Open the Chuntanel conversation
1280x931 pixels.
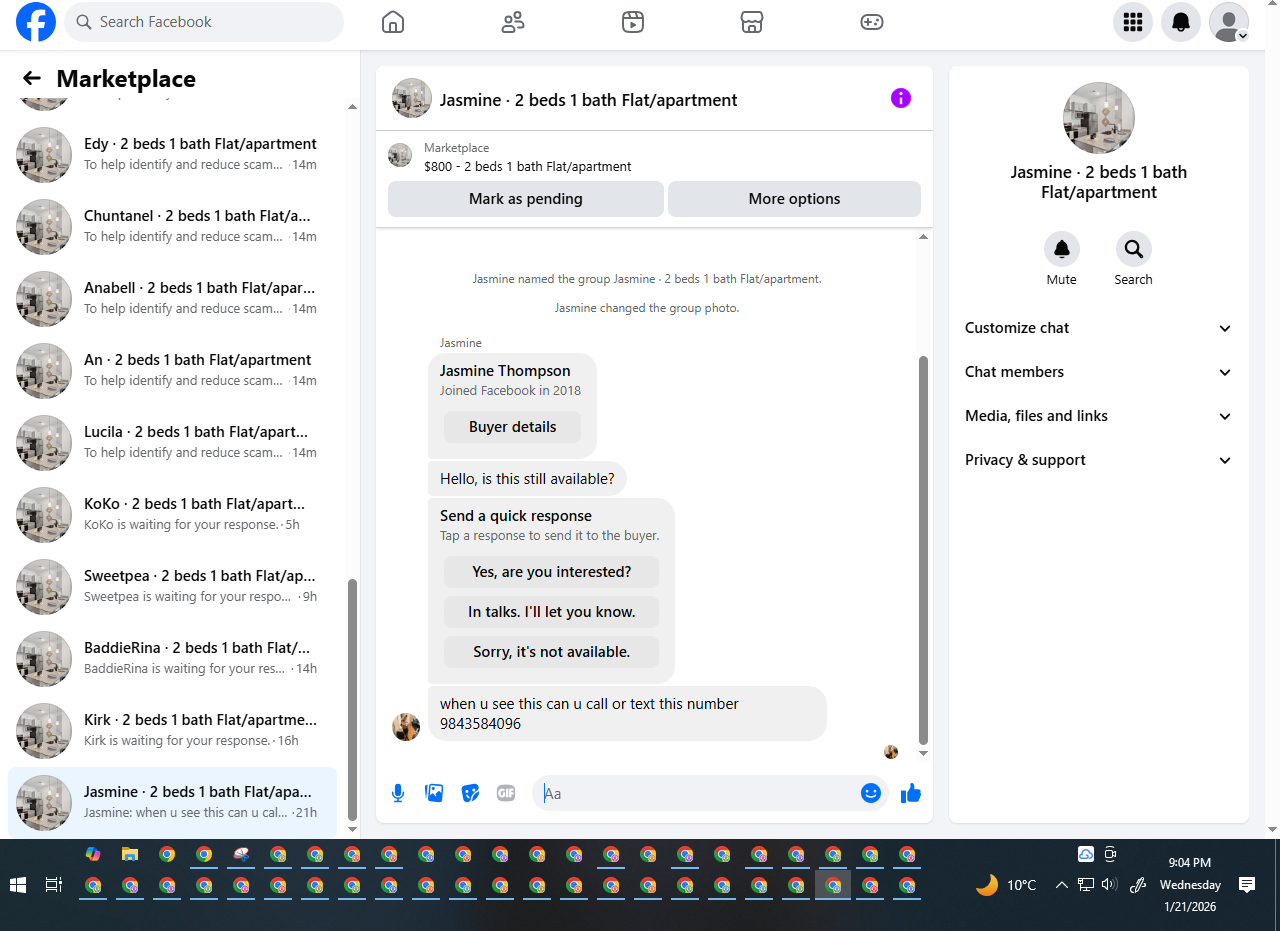pyautogui.click(x=172, y=227)
